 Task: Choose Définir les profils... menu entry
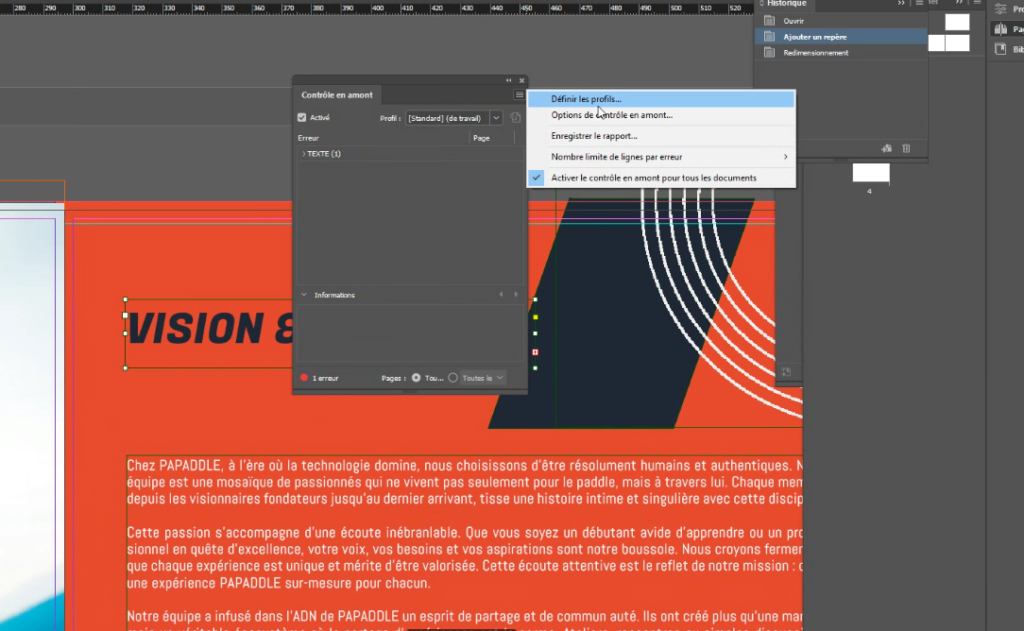pos(586,99)
